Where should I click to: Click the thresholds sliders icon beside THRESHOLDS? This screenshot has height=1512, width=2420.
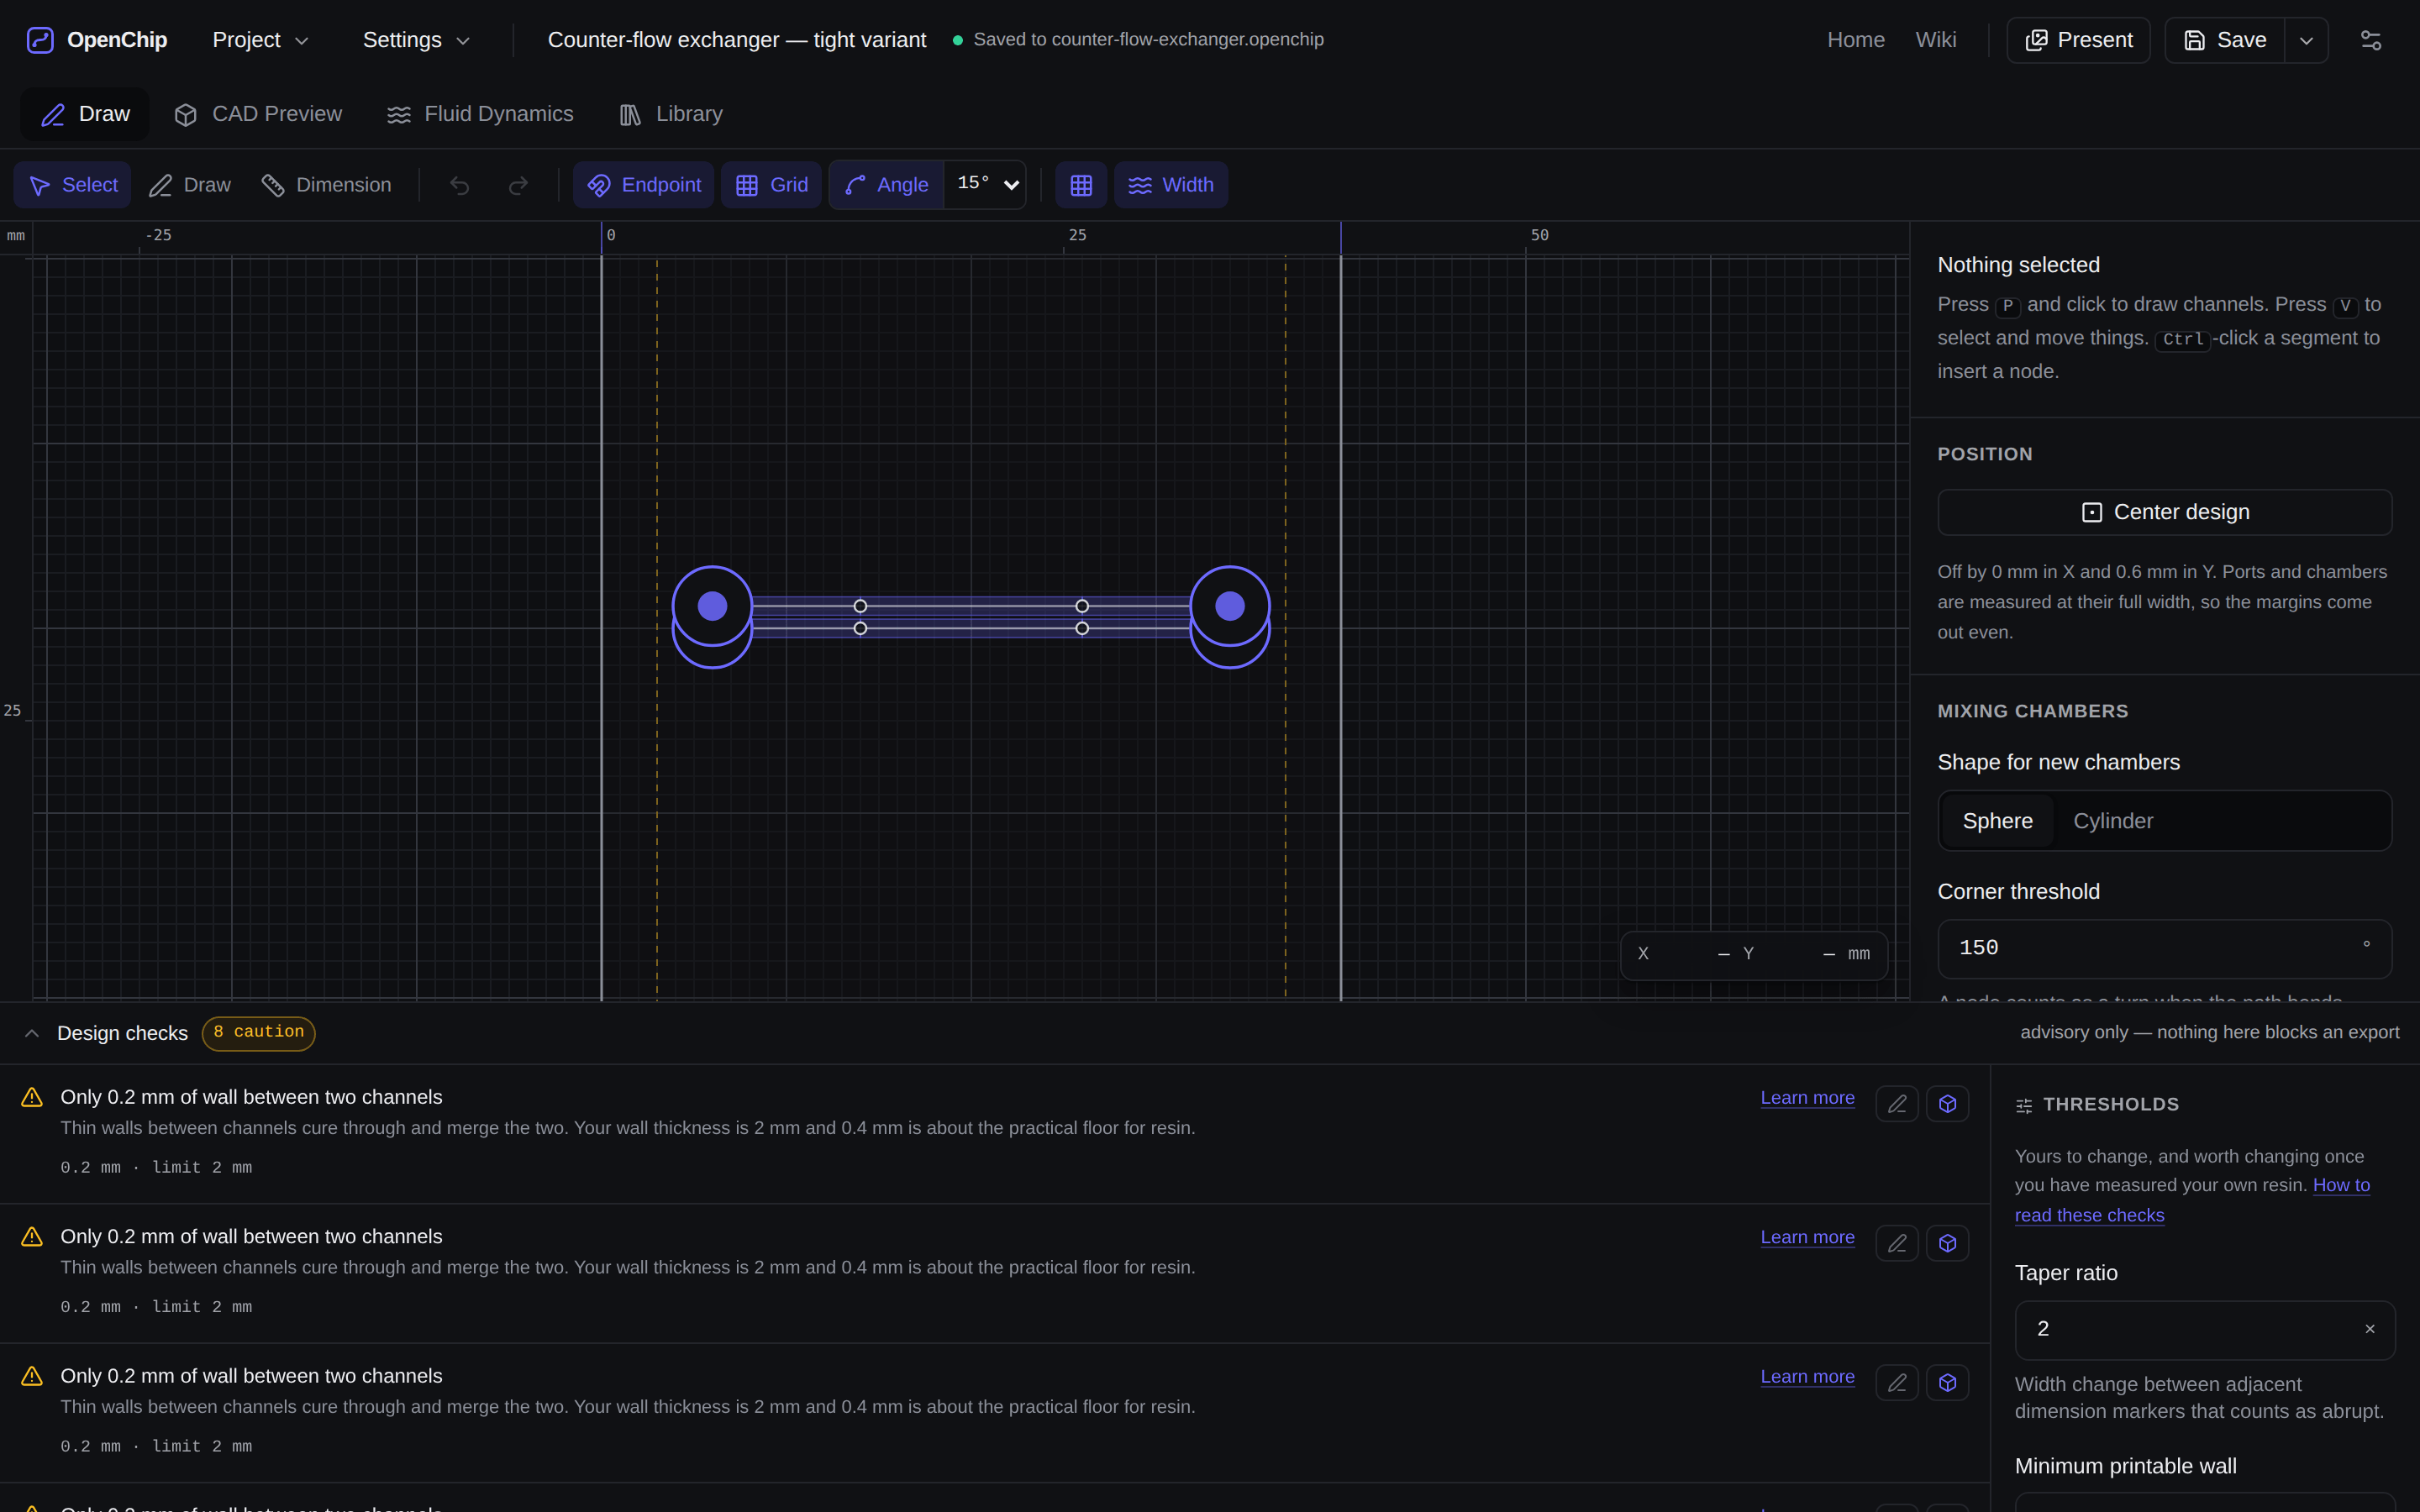pyautogui.click(x=2024, y=1105)
